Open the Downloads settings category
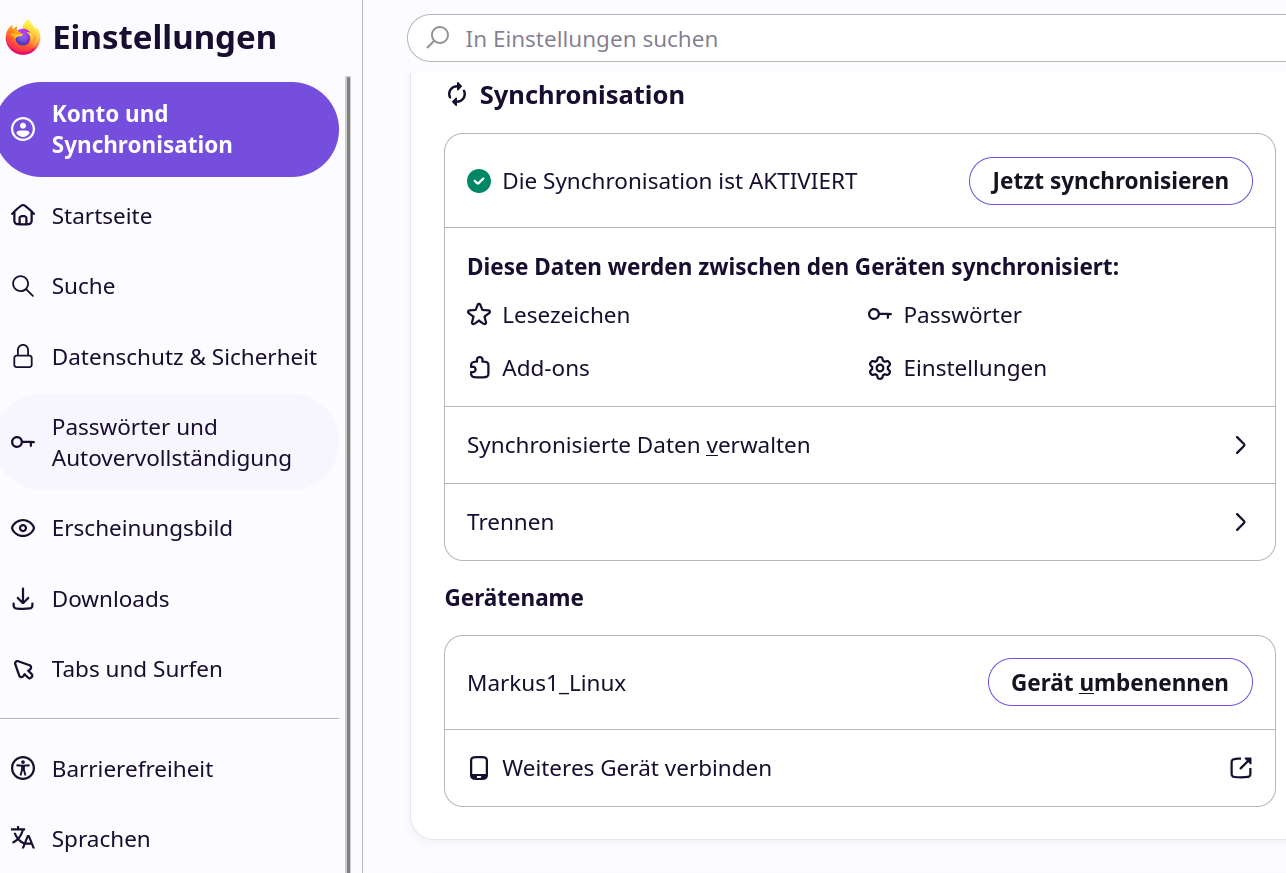This screenshot has width=1286, height=873. click(170, 599)
